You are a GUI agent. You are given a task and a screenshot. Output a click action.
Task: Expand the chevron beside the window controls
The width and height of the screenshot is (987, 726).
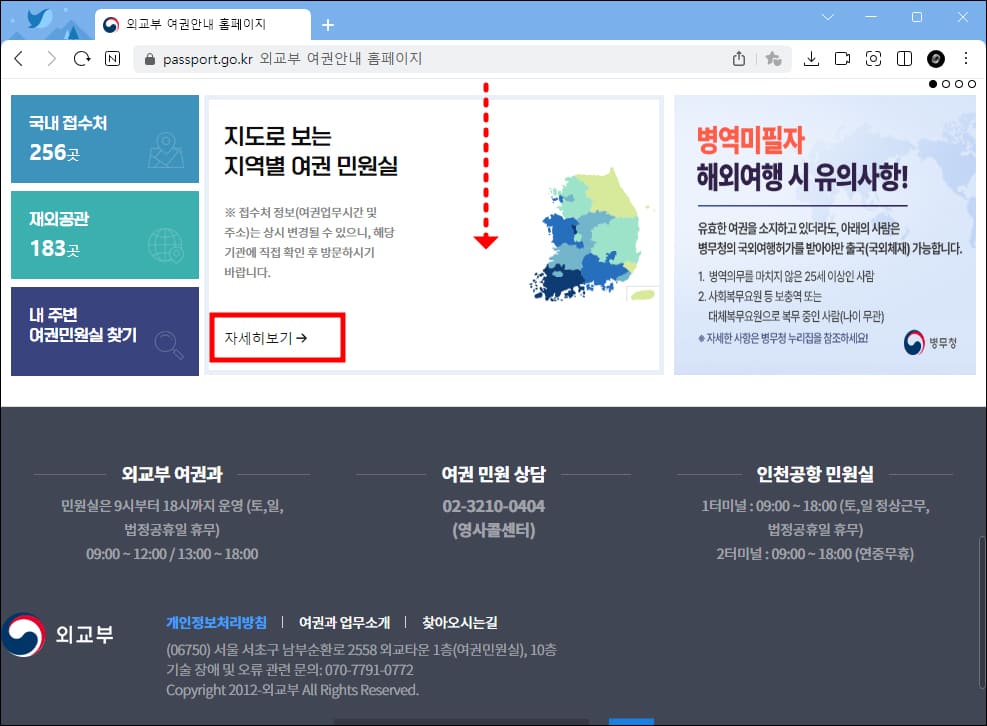(x=827, y=18)
